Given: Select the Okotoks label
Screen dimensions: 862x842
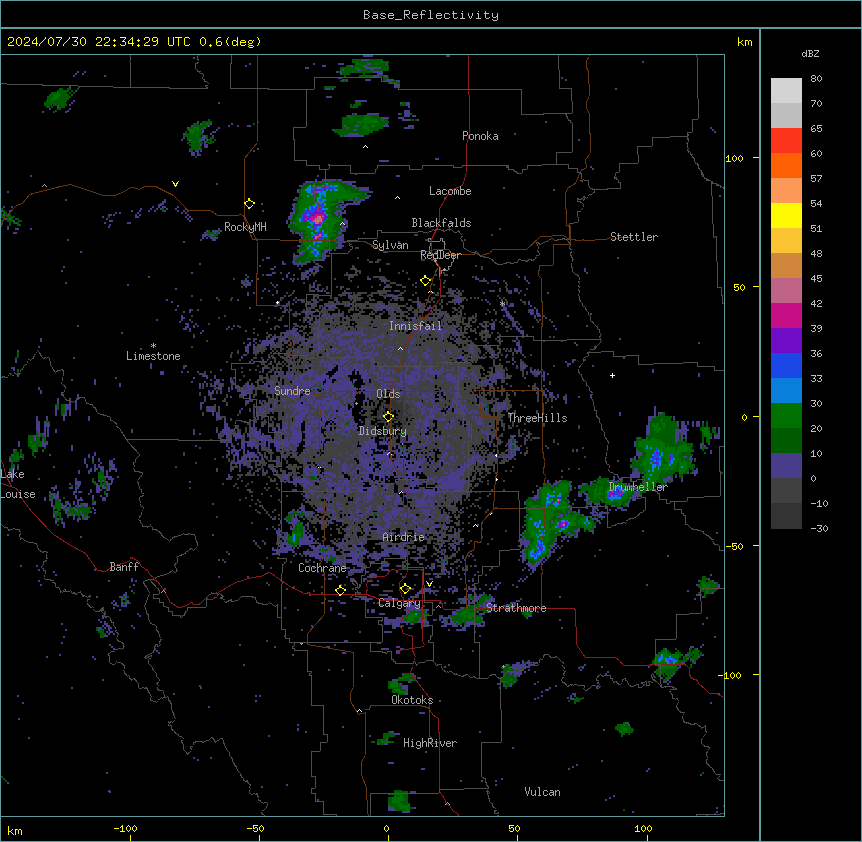Looking at the screenshot, I should tap(412, 700).
